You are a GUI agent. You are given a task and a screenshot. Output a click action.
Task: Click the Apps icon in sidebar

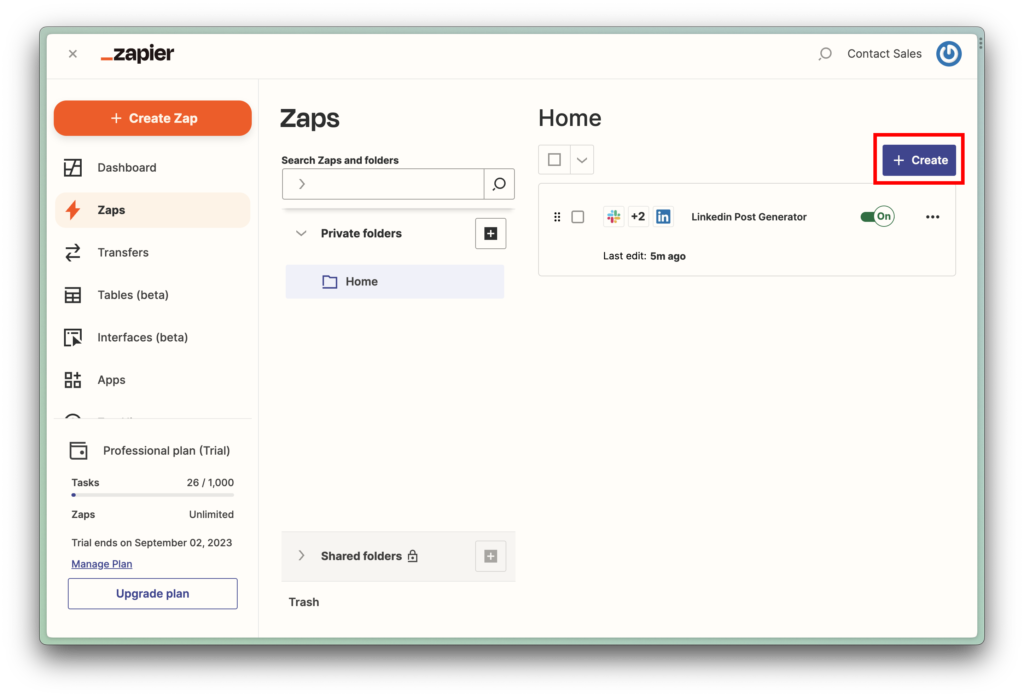(x=72, y=380)
